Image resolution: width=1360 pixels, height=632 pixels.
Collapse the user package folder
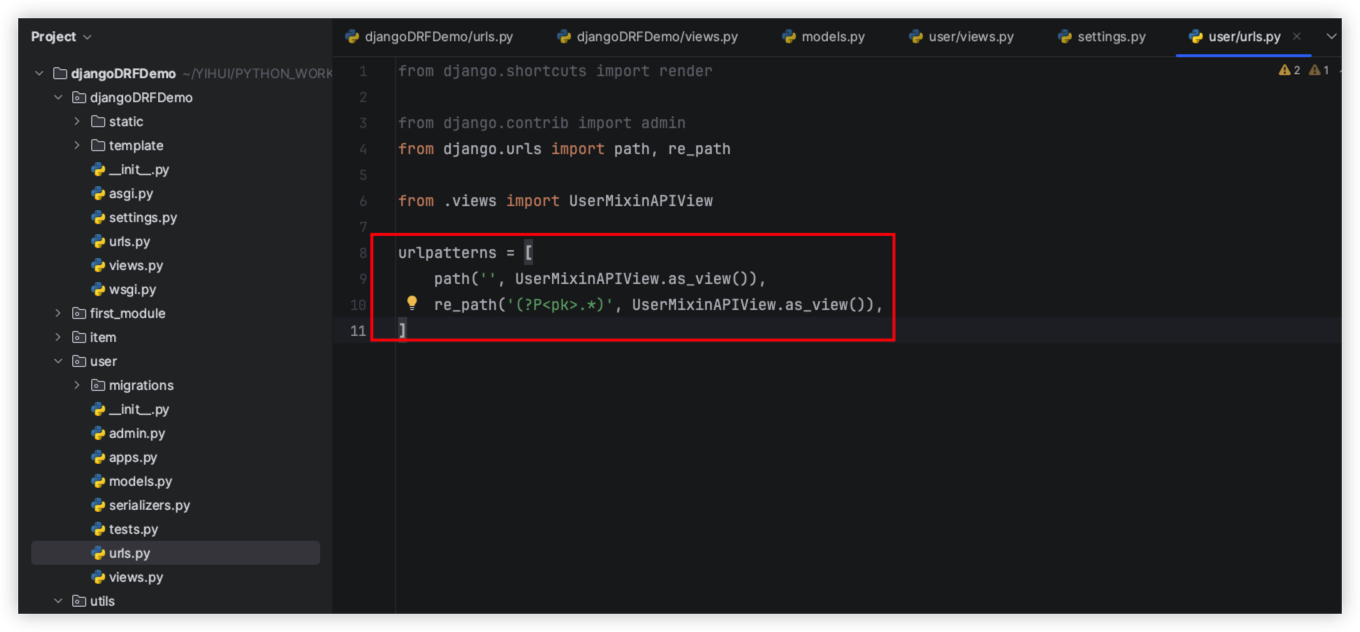tap(58, 362)
